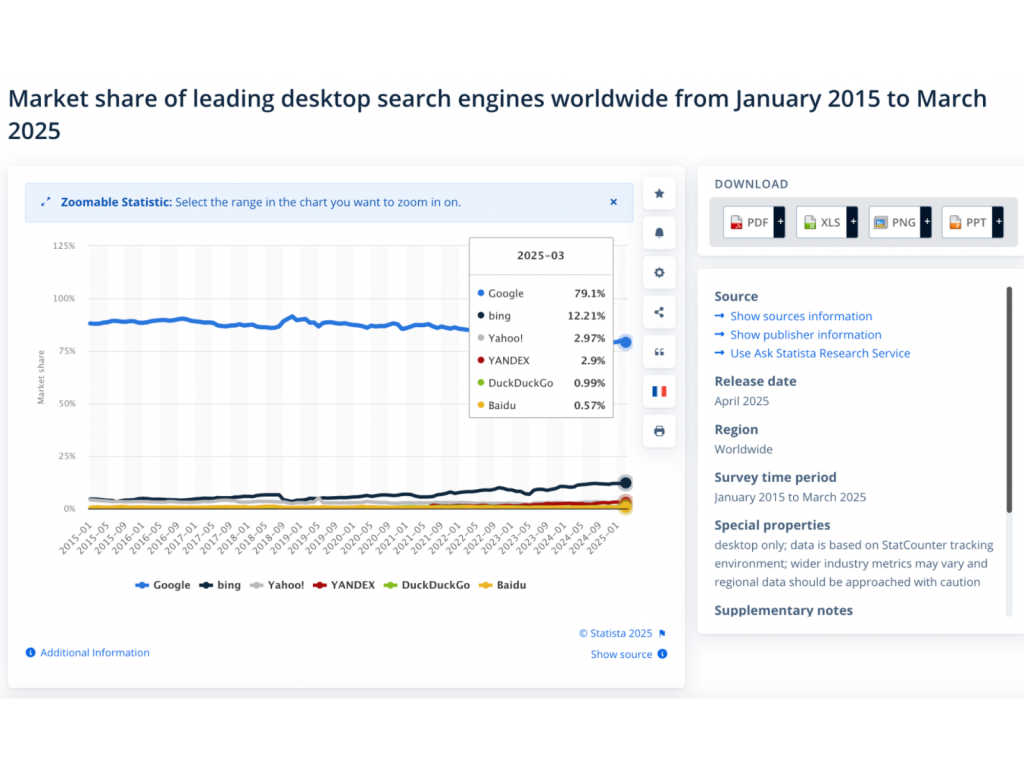The image size is (1024, 777).
Task: Toggle bing series in chart legend
Action: (x=220, y=585)
